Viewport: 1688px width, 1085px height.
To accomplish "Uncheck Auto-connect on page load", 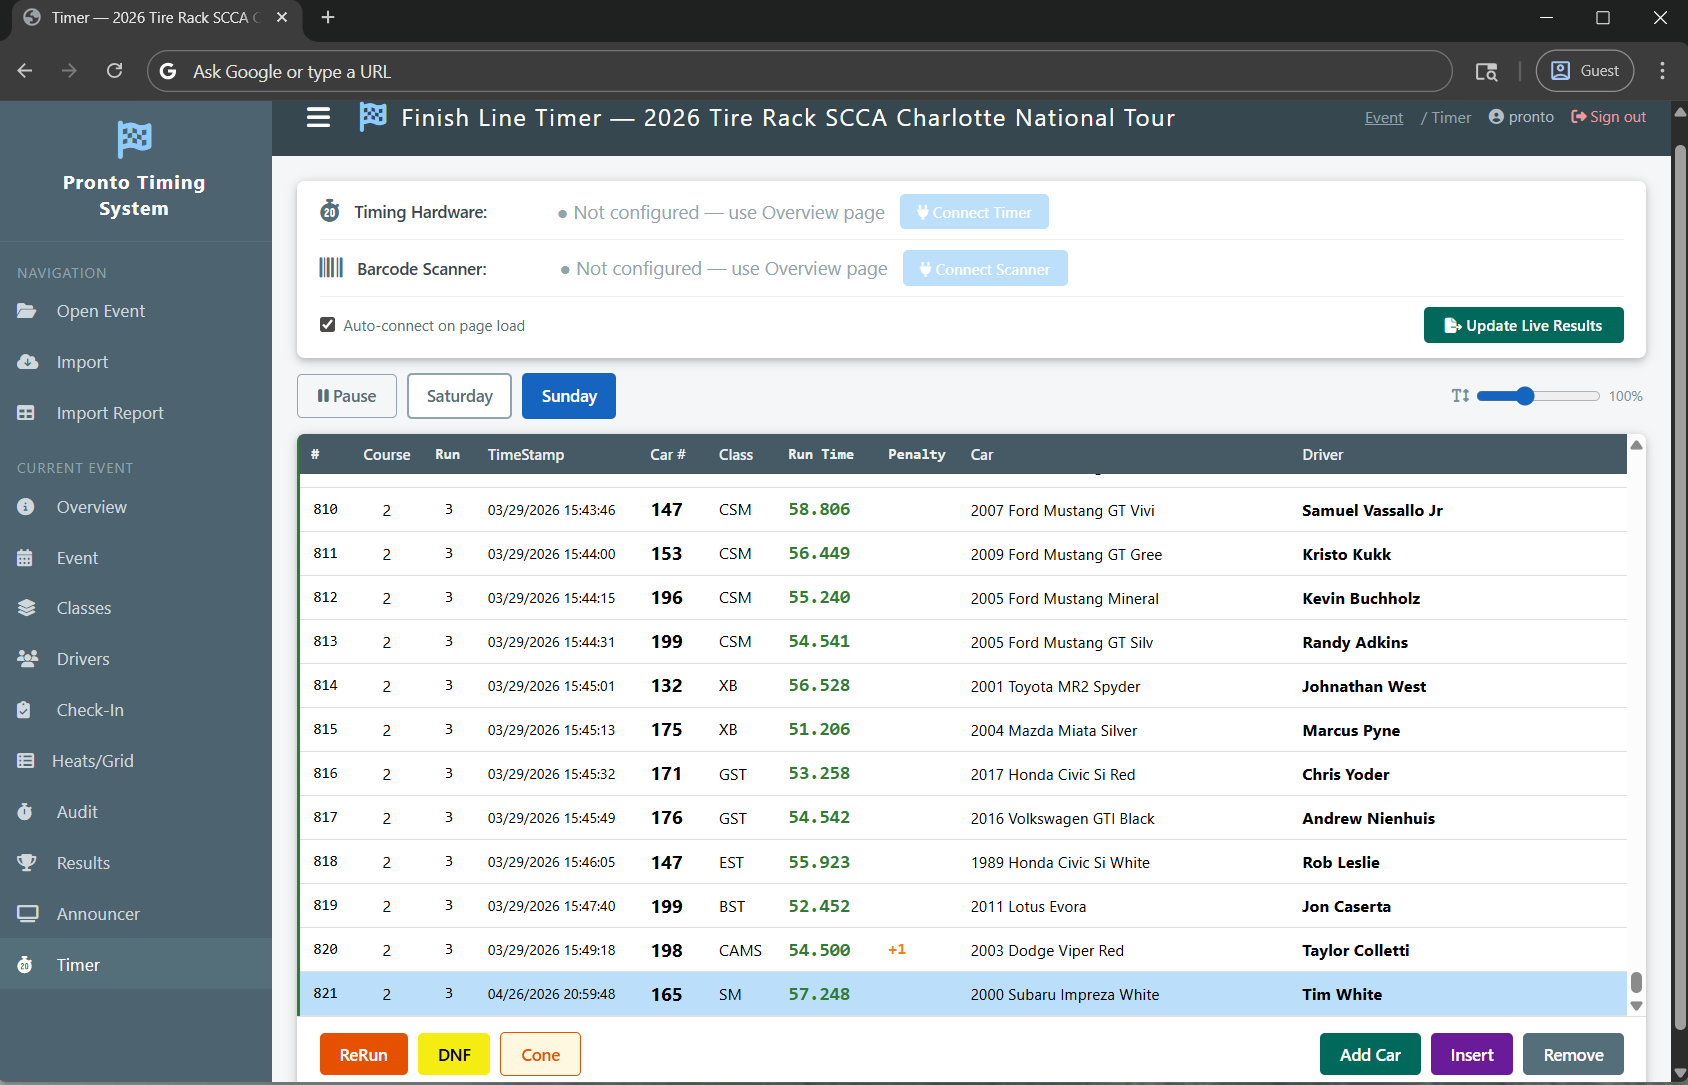I will click(x=327, y=325).
